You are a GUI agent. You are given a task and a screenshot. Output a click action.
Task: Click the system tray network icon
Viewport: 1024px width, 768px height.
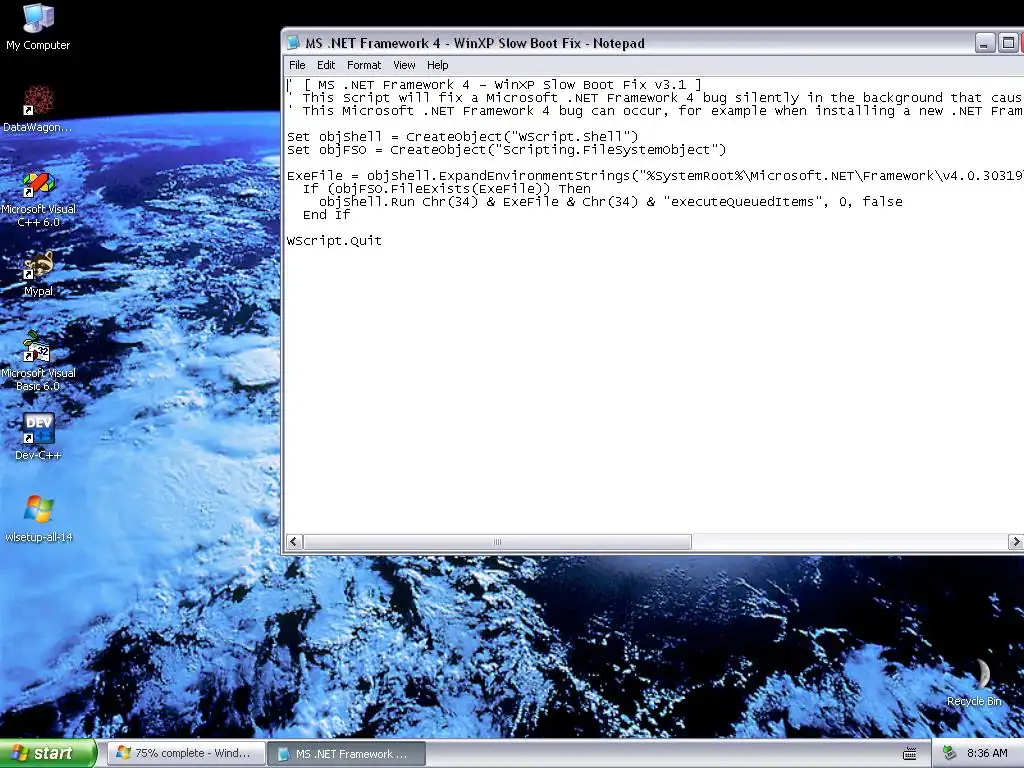pos(949,753)
